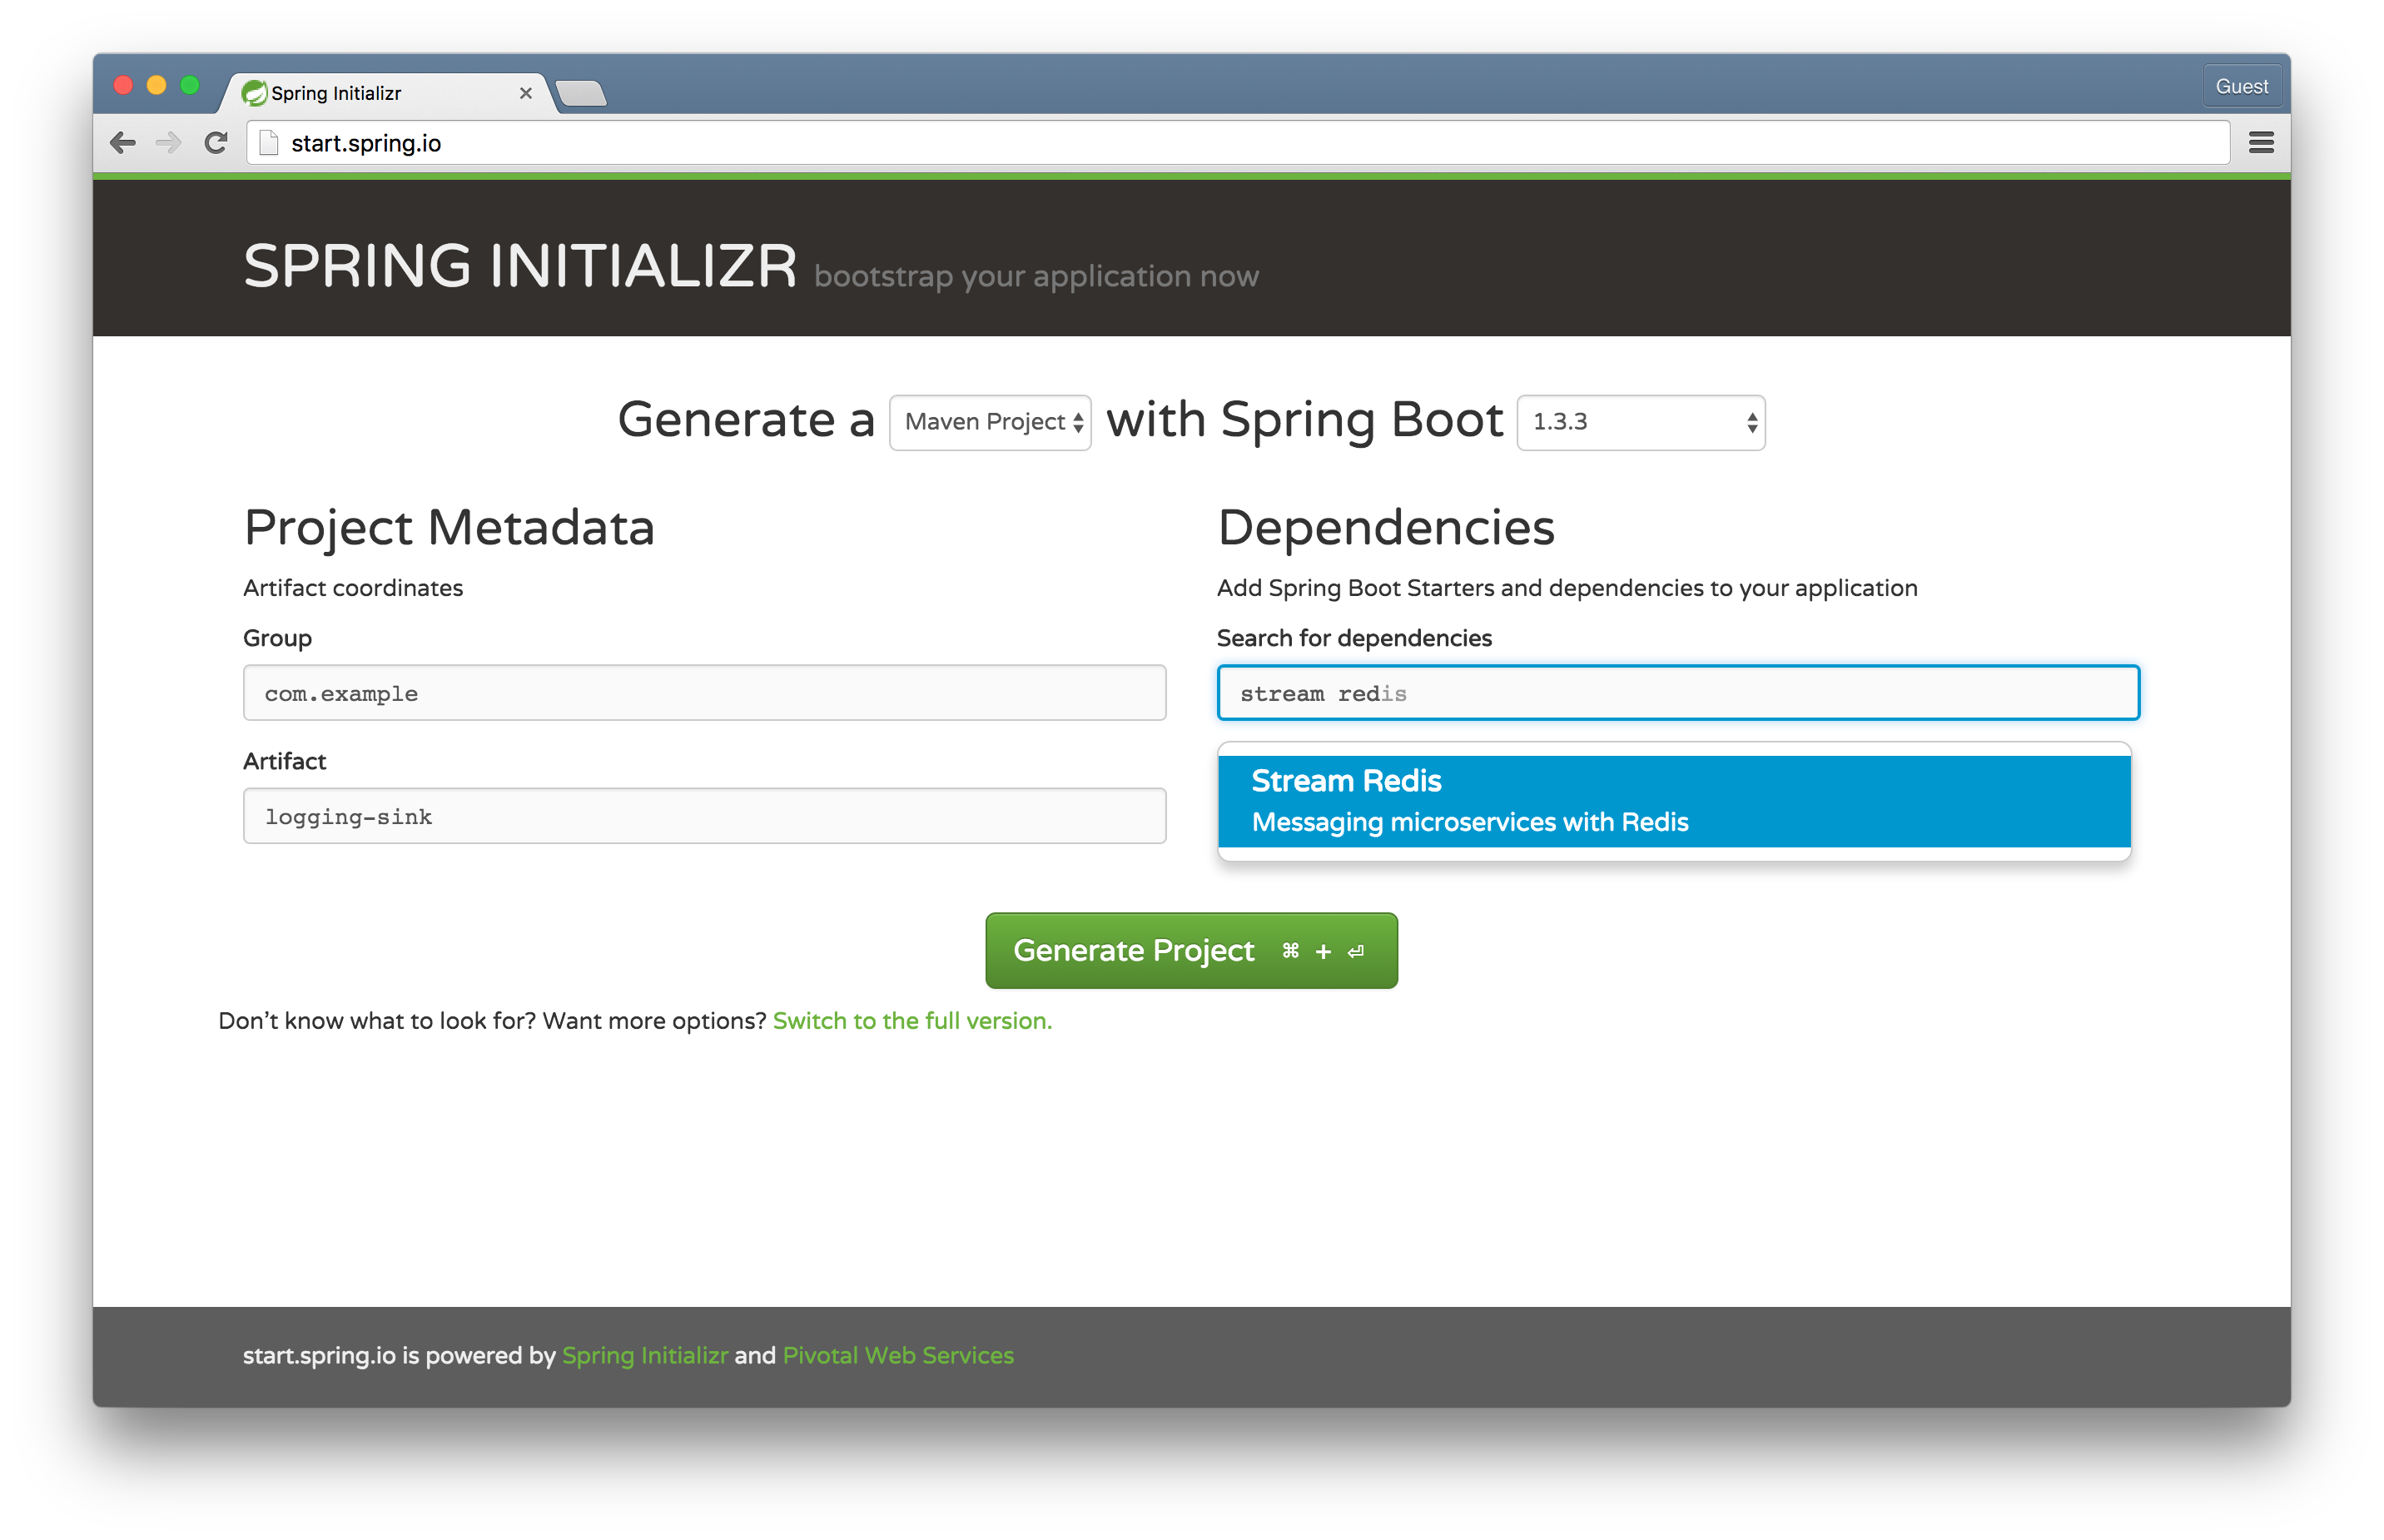Click the browser forward arrow
The image size is (2384, 1540).
(169, 143)
